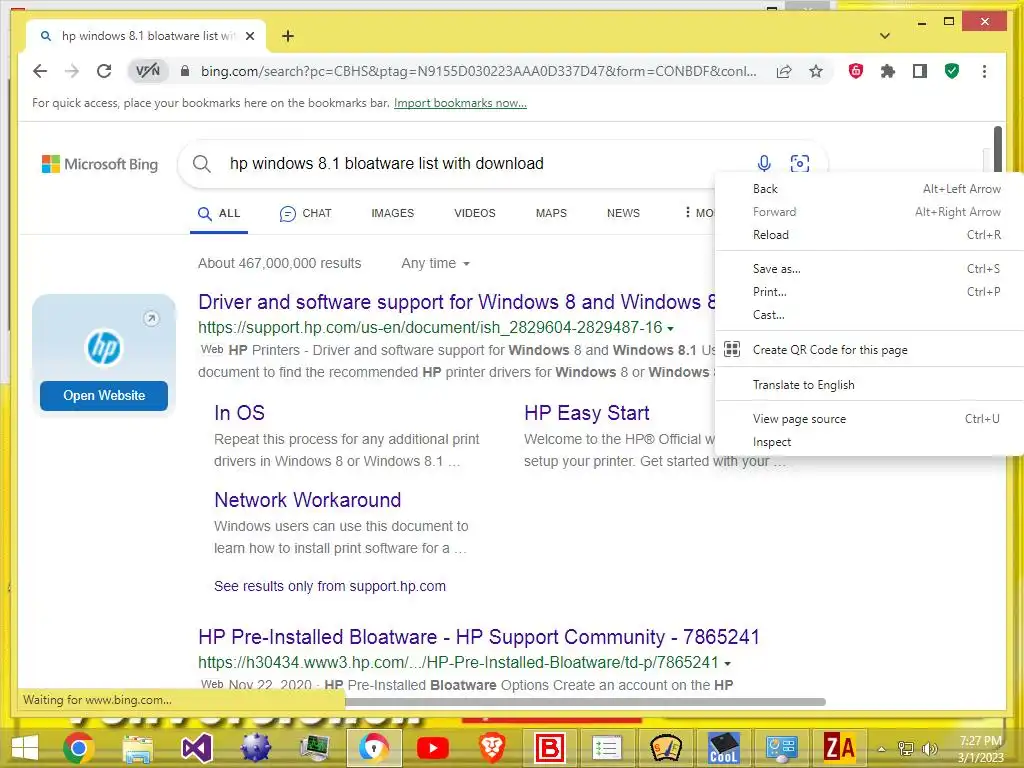The height and width of the screenshot is (768, 1024).
Task: Click the HP logo thumbnail
Action: (x=104, y=347)
